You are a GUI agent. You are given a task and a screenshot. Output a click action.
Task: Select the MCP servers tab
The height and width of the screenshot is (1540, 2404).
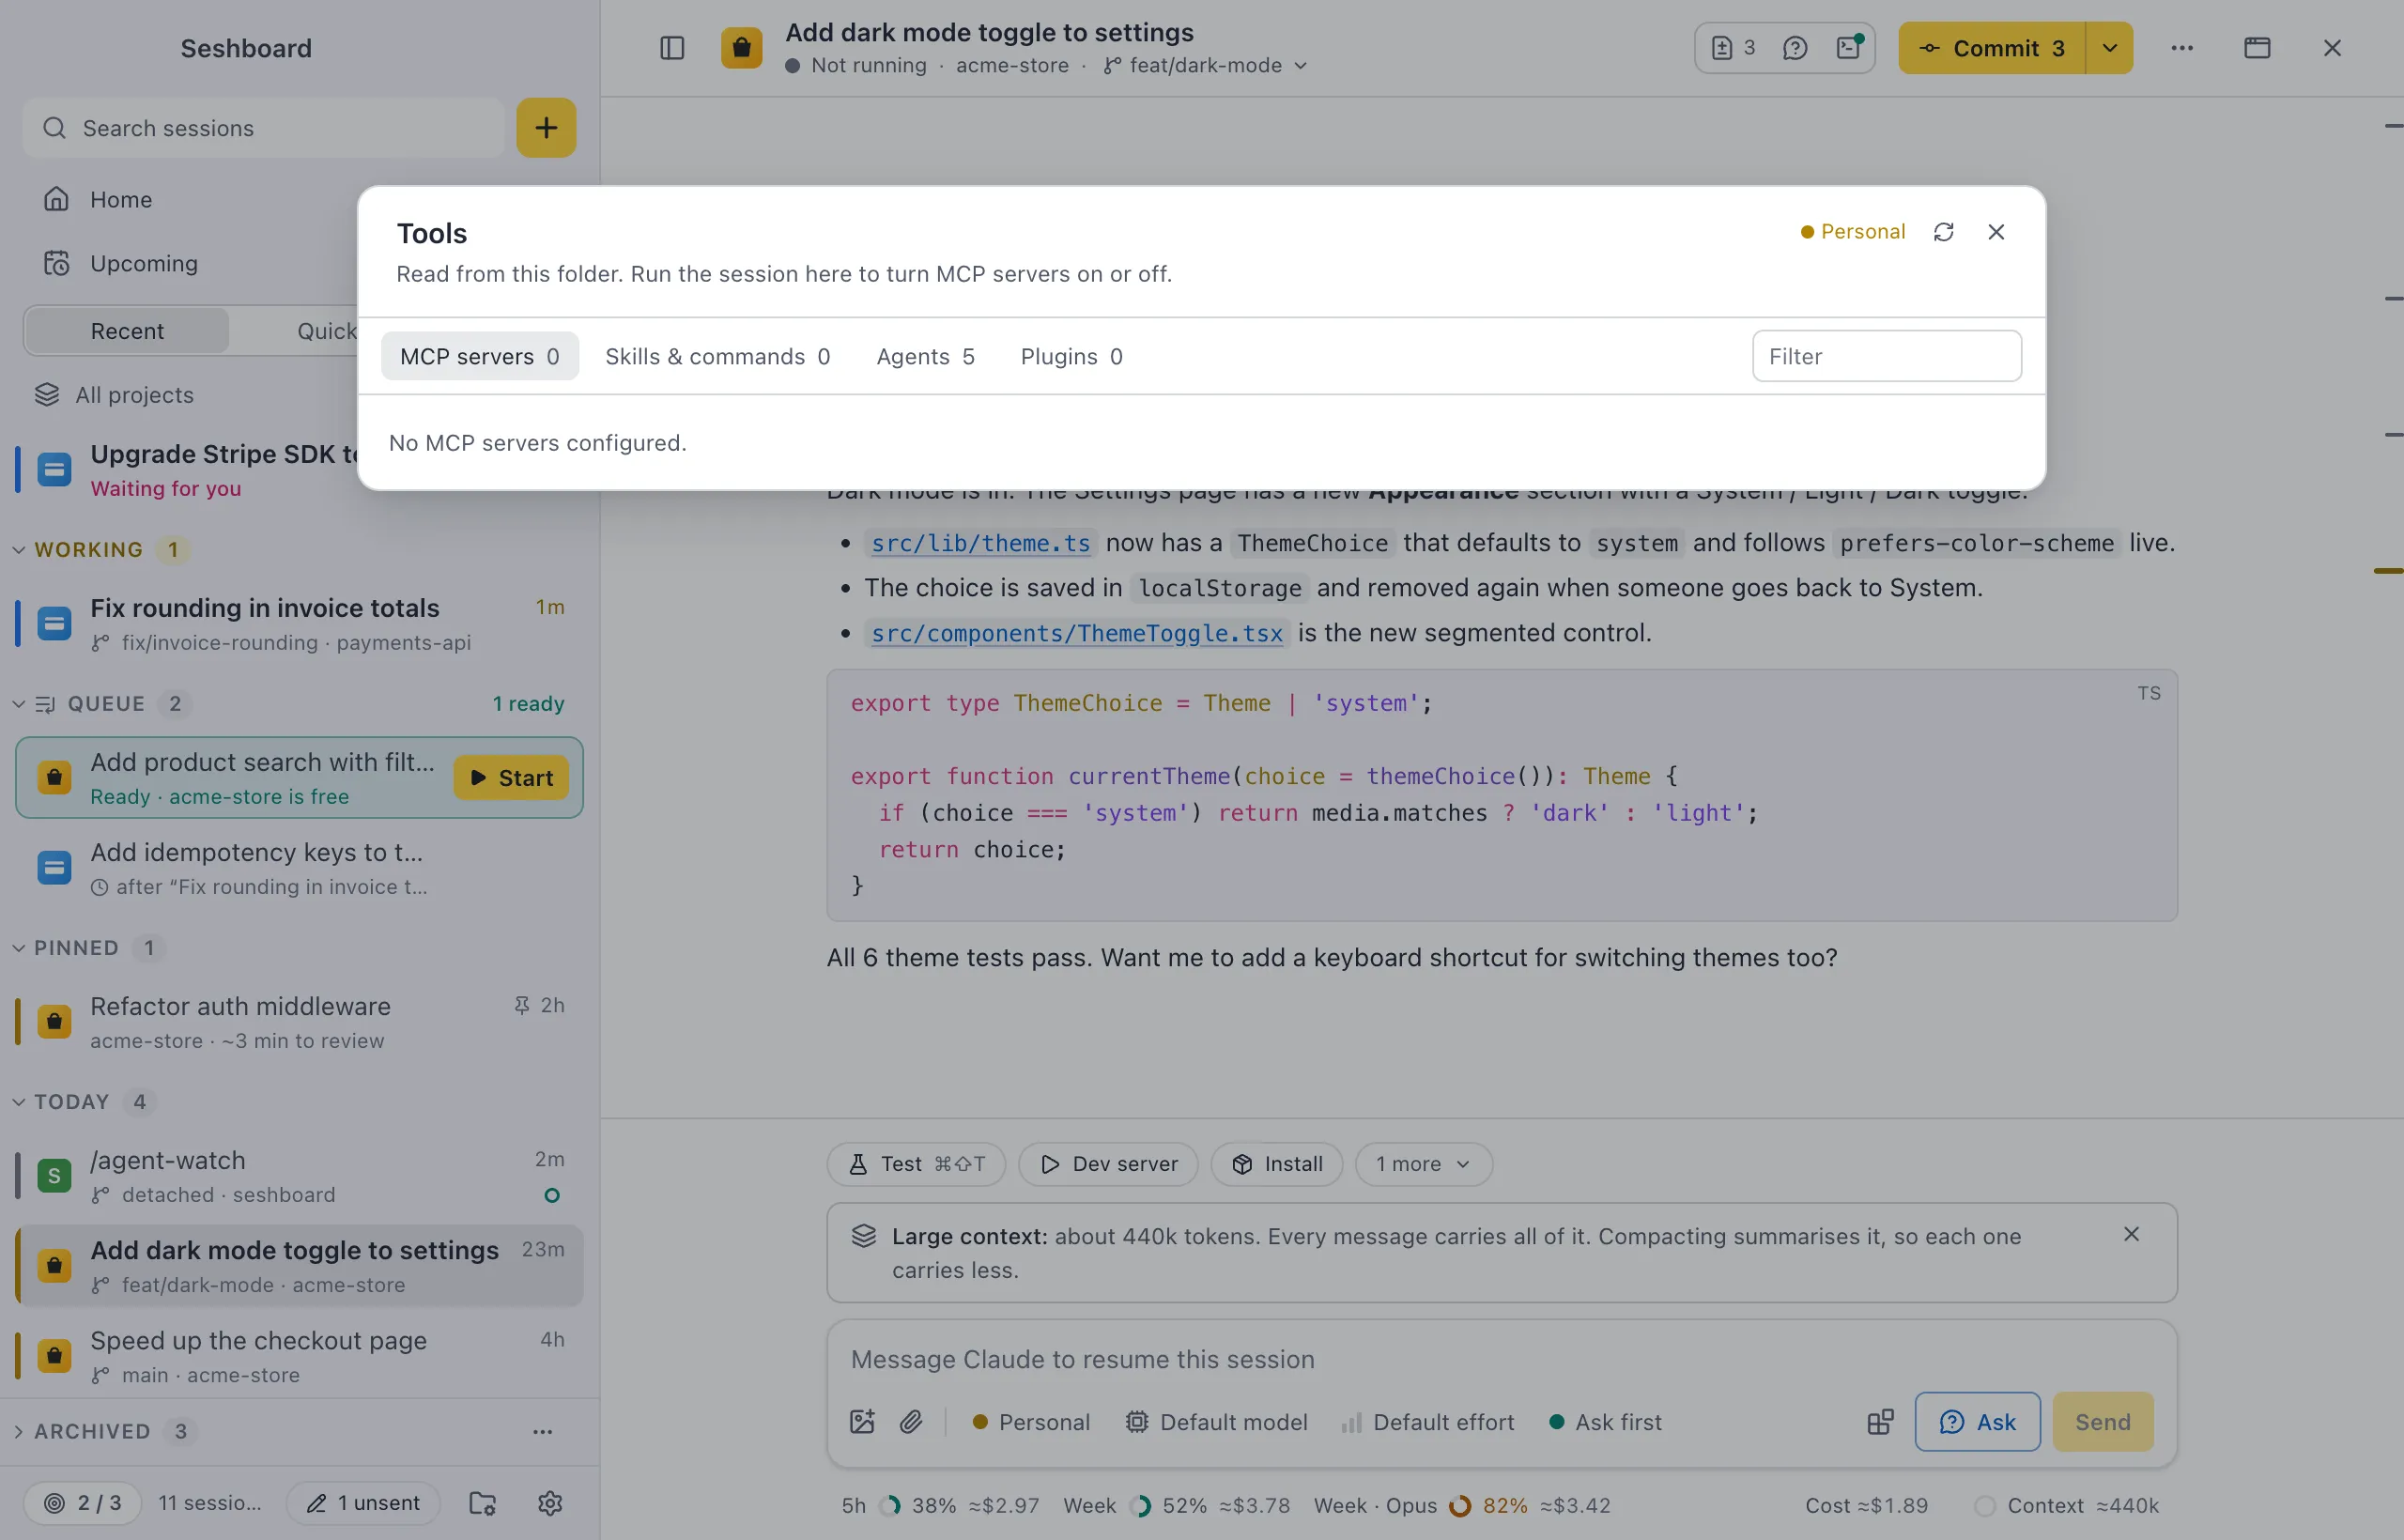tap(479, 356)
